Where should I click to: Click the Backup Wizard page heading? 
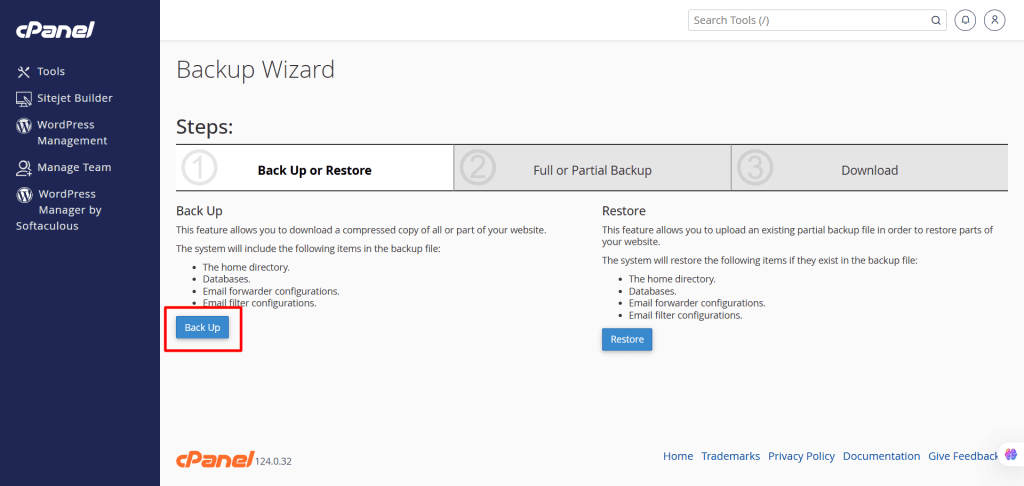click(255, 69)
